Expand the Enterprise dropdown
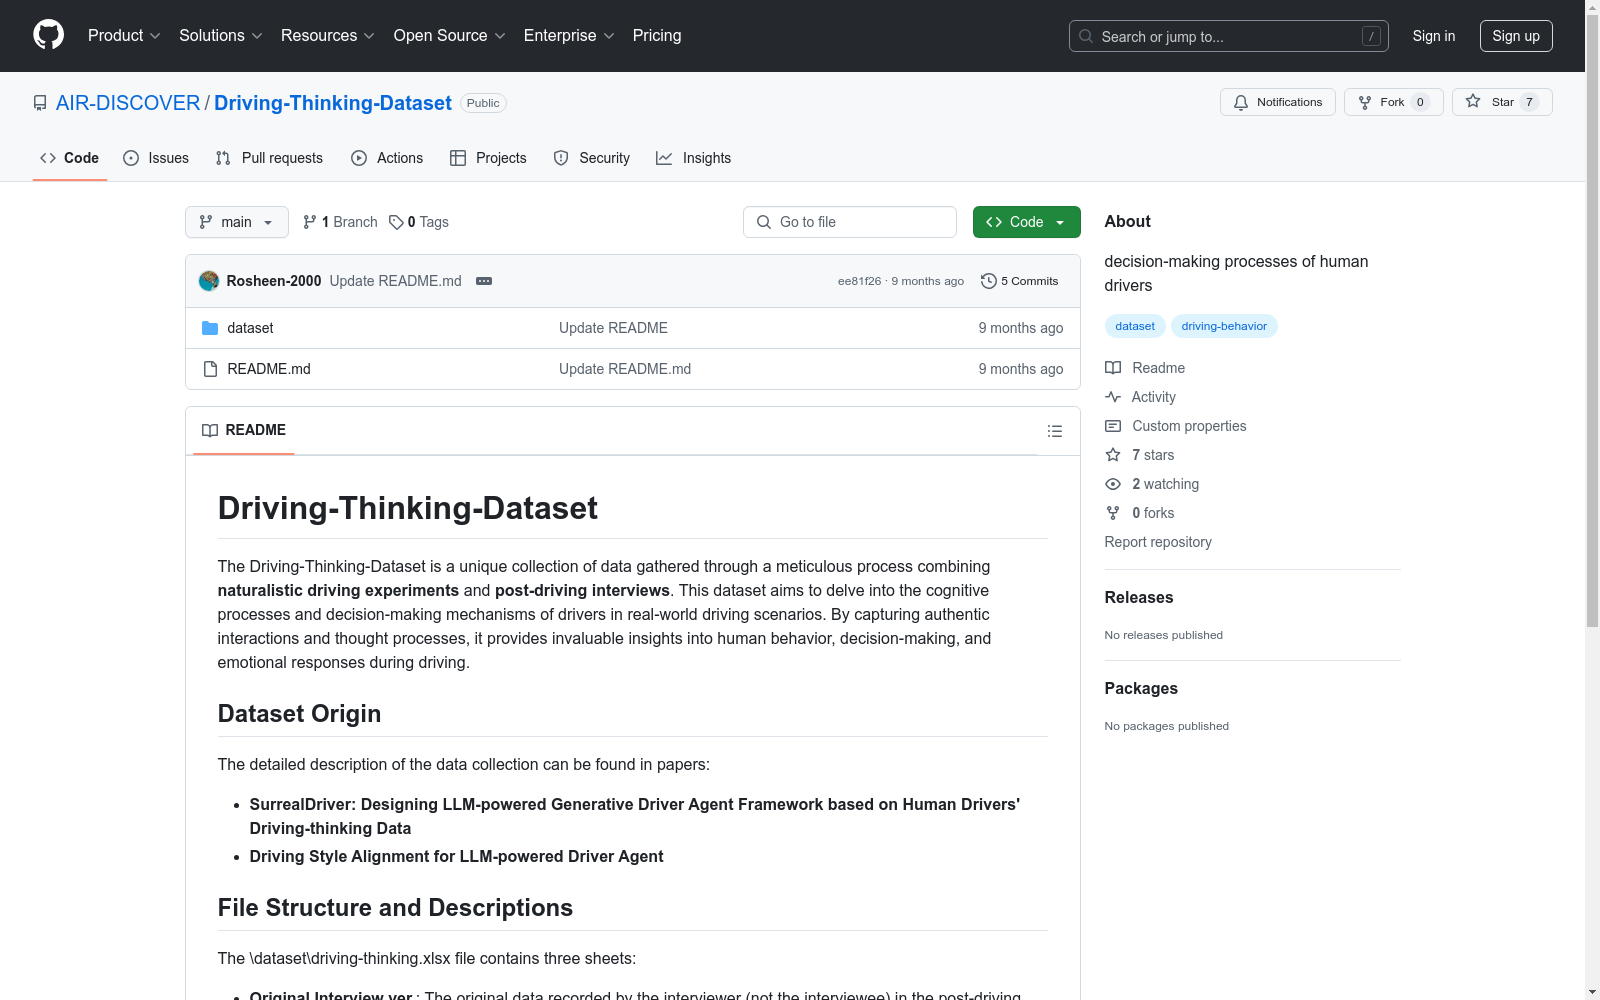Screen dimensions: 1600x1000 [569, 36]
